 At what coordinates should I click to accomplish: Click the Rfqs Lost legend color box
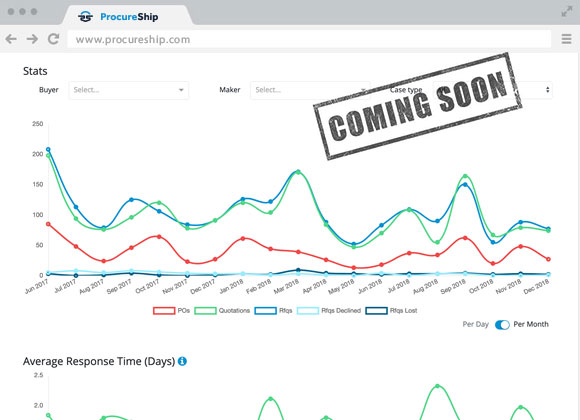click(376, 310)
